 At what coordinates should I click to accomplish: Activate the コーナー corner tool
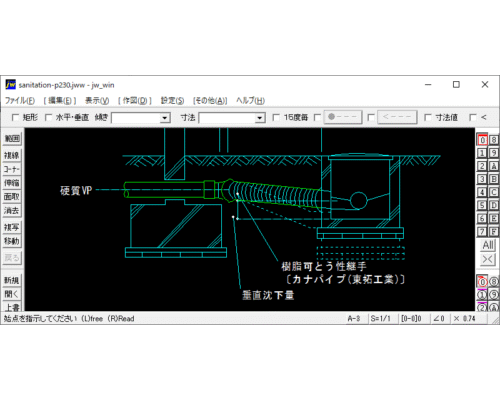tap(12, 169)
